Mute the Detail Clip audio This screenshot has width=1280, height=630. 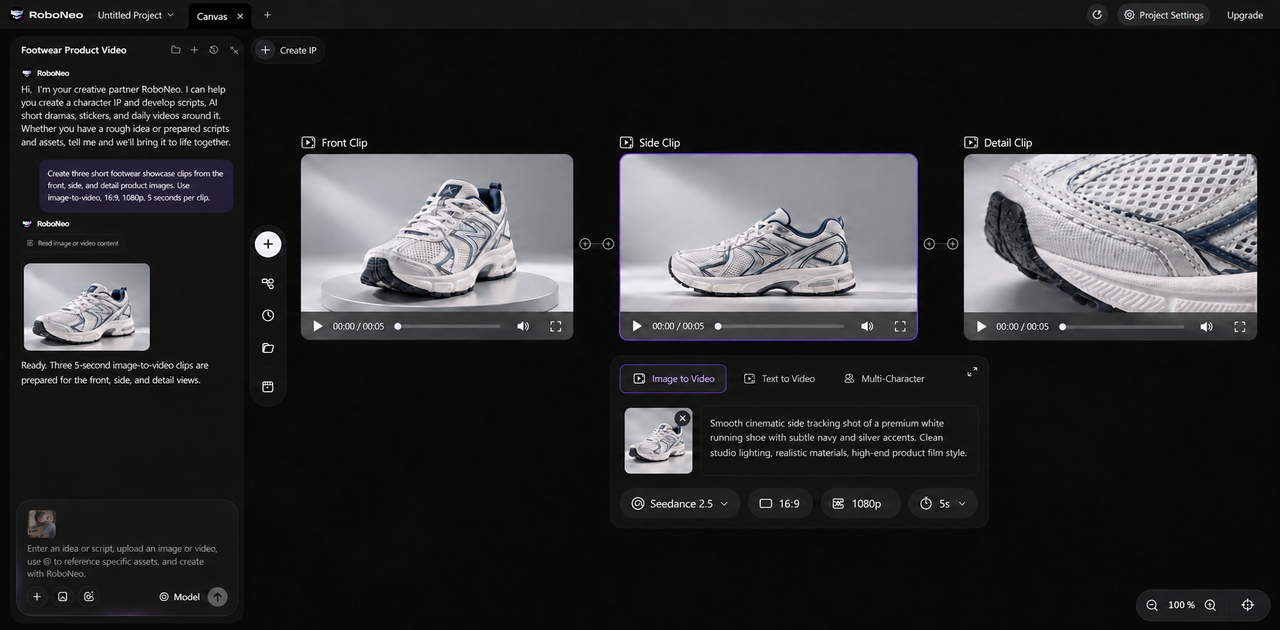pyautogui.click(x=1207, y=326)
